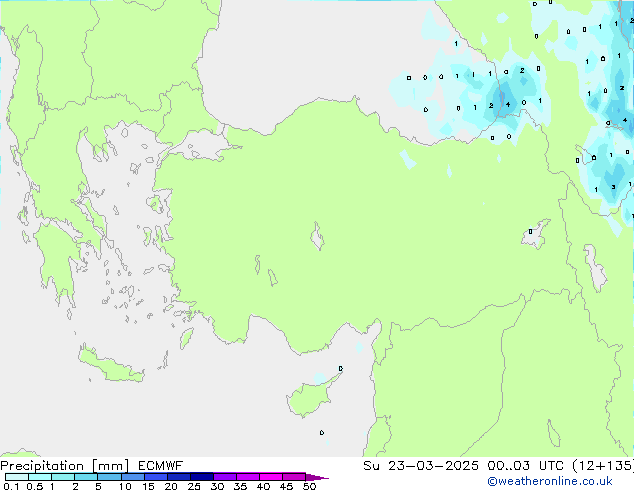Pick the 45 to 50 mm legend swatch
634x490 pixels.
click(294, 477)
